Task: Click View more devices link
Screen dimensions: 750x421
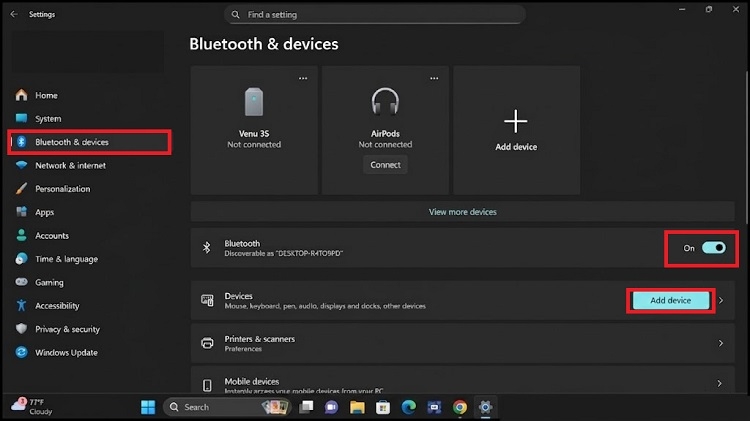Action: pos(462,212)
